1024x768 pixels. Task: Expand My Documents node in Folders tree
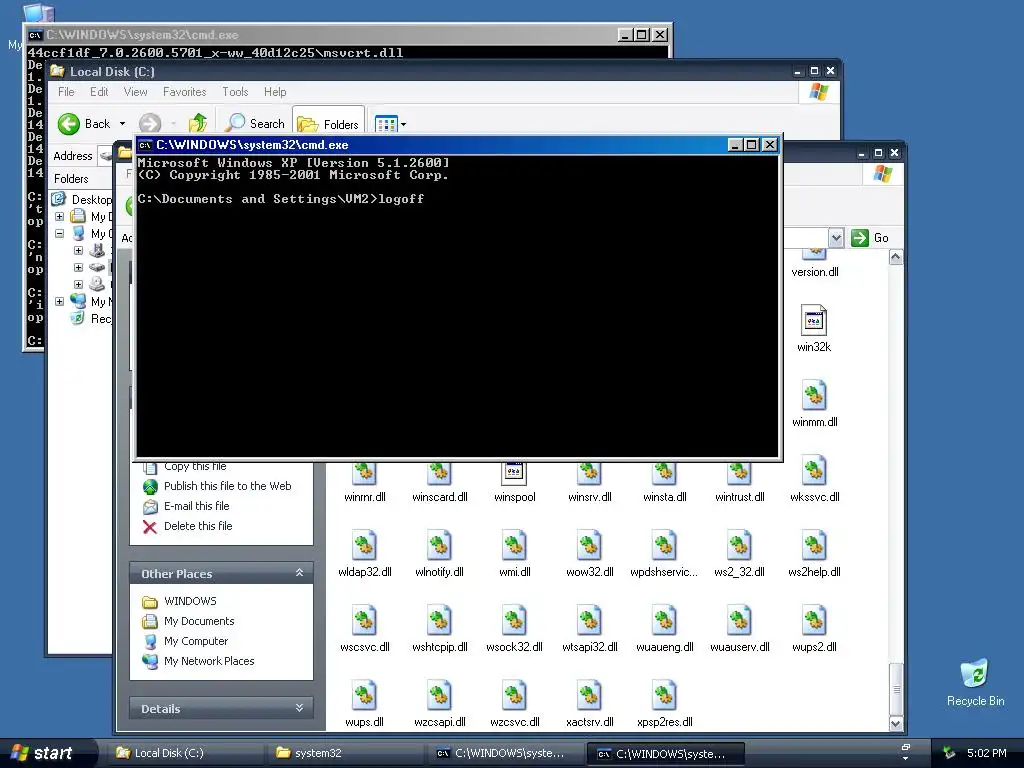point(59,216)
